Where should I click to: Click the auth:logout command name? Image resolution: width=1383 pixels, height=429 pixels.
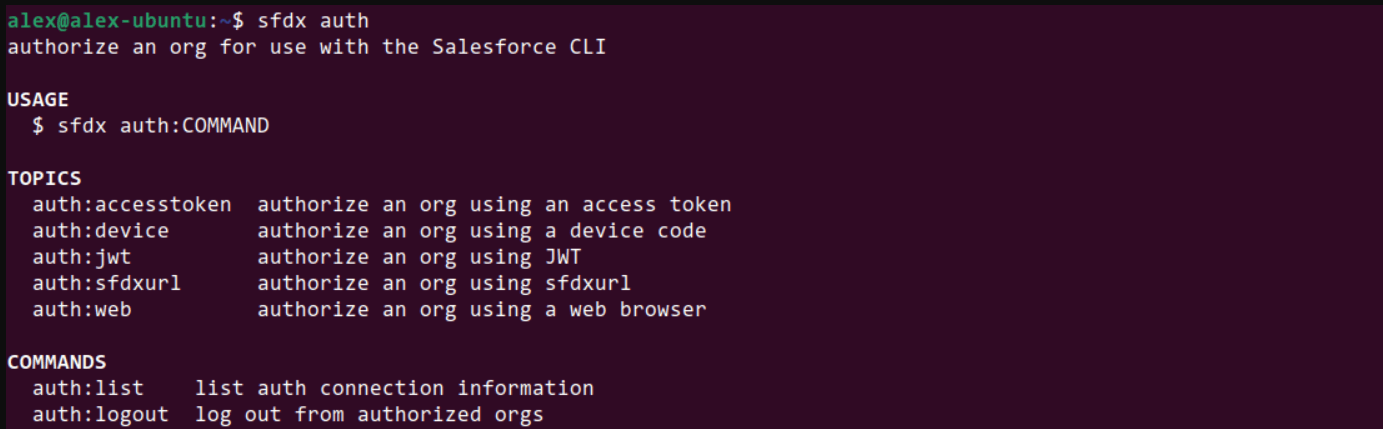point(100,414)
